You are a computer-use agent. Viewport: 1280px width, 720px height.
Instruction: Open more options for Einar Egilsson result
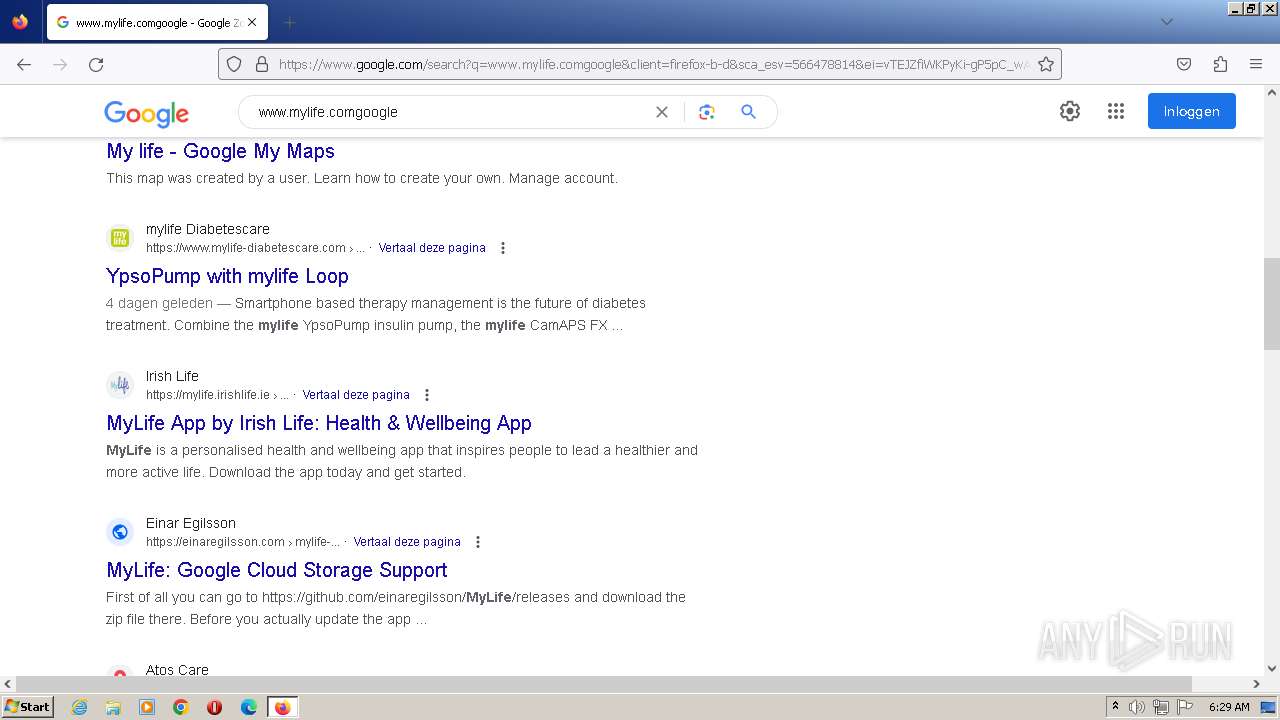pyautogui.click(x=478, y=542)
